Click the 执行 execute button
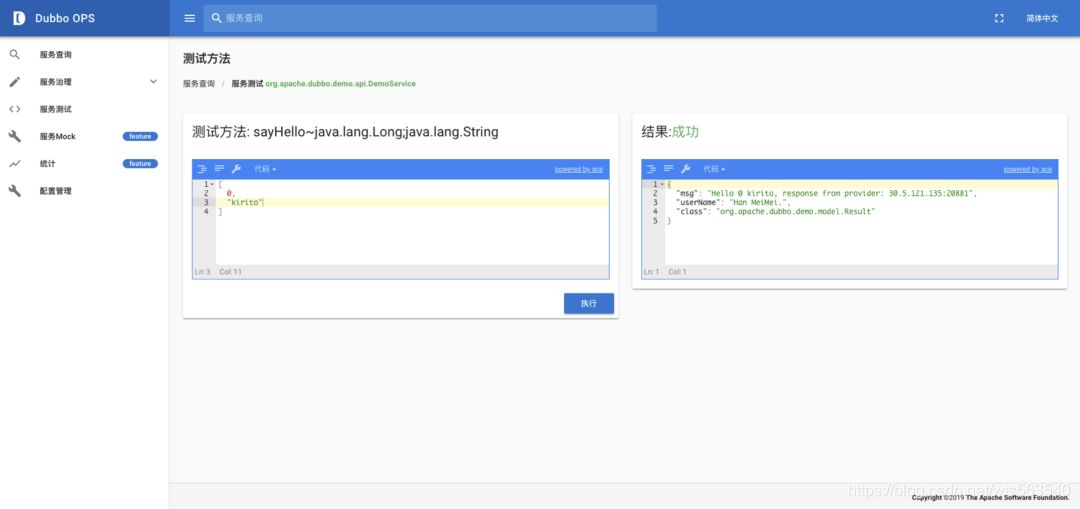1080x509 pixels. [589, 304]
